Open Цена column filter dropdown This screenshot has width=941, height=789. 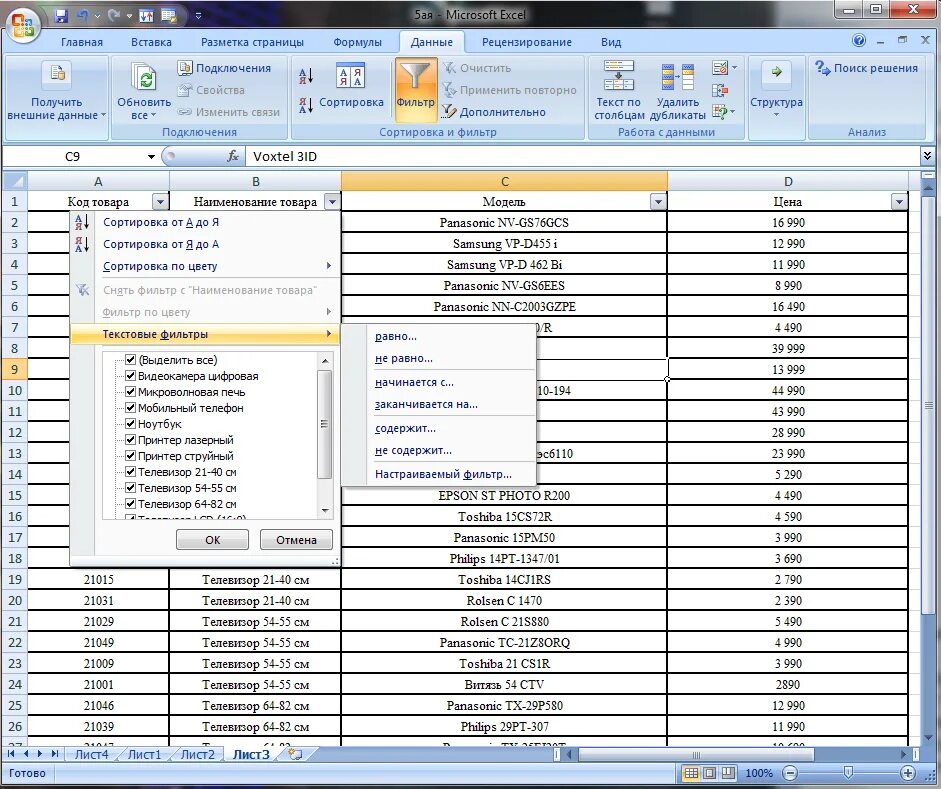click(898, 202)
